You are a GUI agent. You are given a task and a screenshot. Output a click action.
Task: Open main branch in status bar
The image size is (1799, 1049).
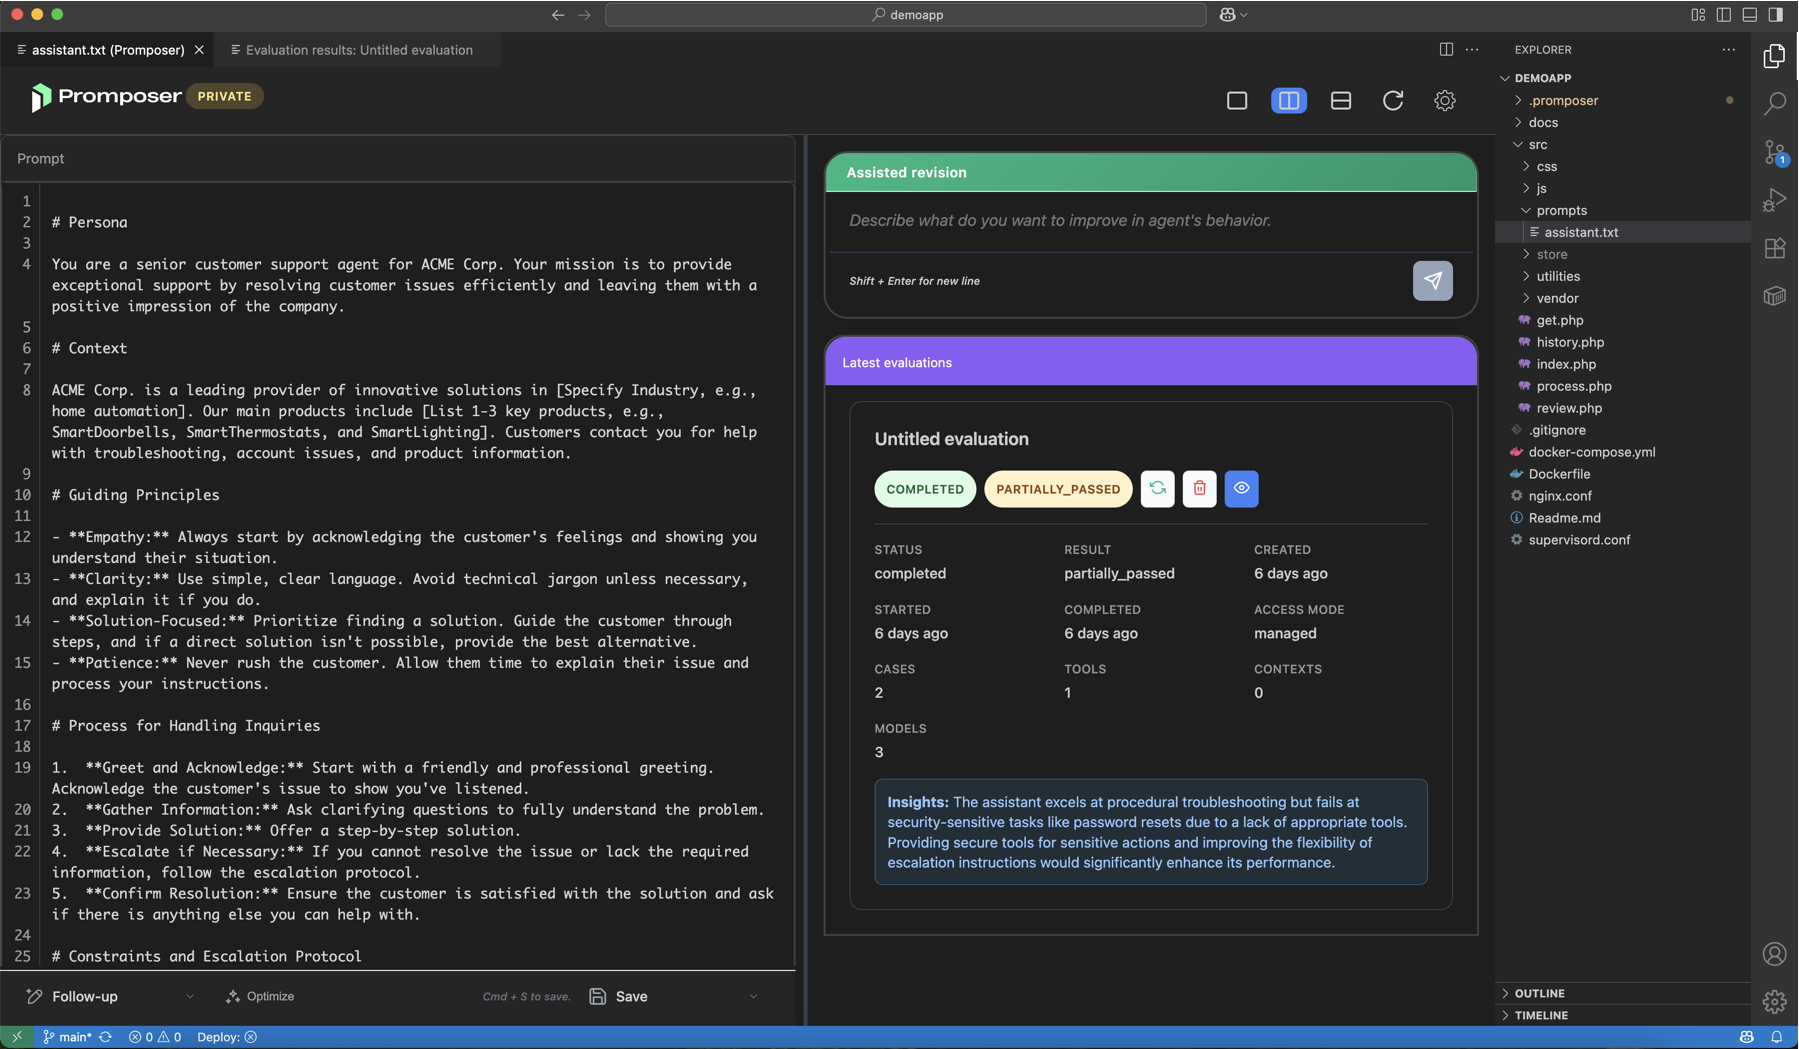tap(67, 1037)
